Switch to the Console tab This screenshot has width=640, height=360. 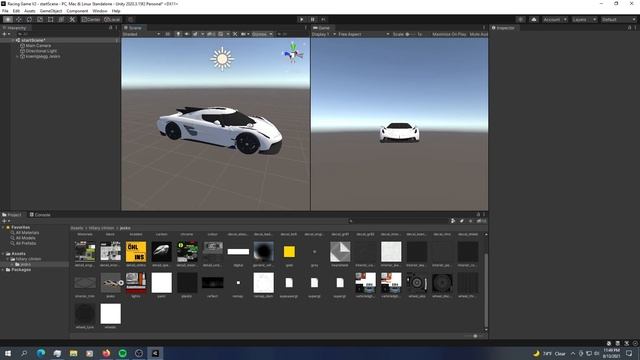tap(40, 215)
